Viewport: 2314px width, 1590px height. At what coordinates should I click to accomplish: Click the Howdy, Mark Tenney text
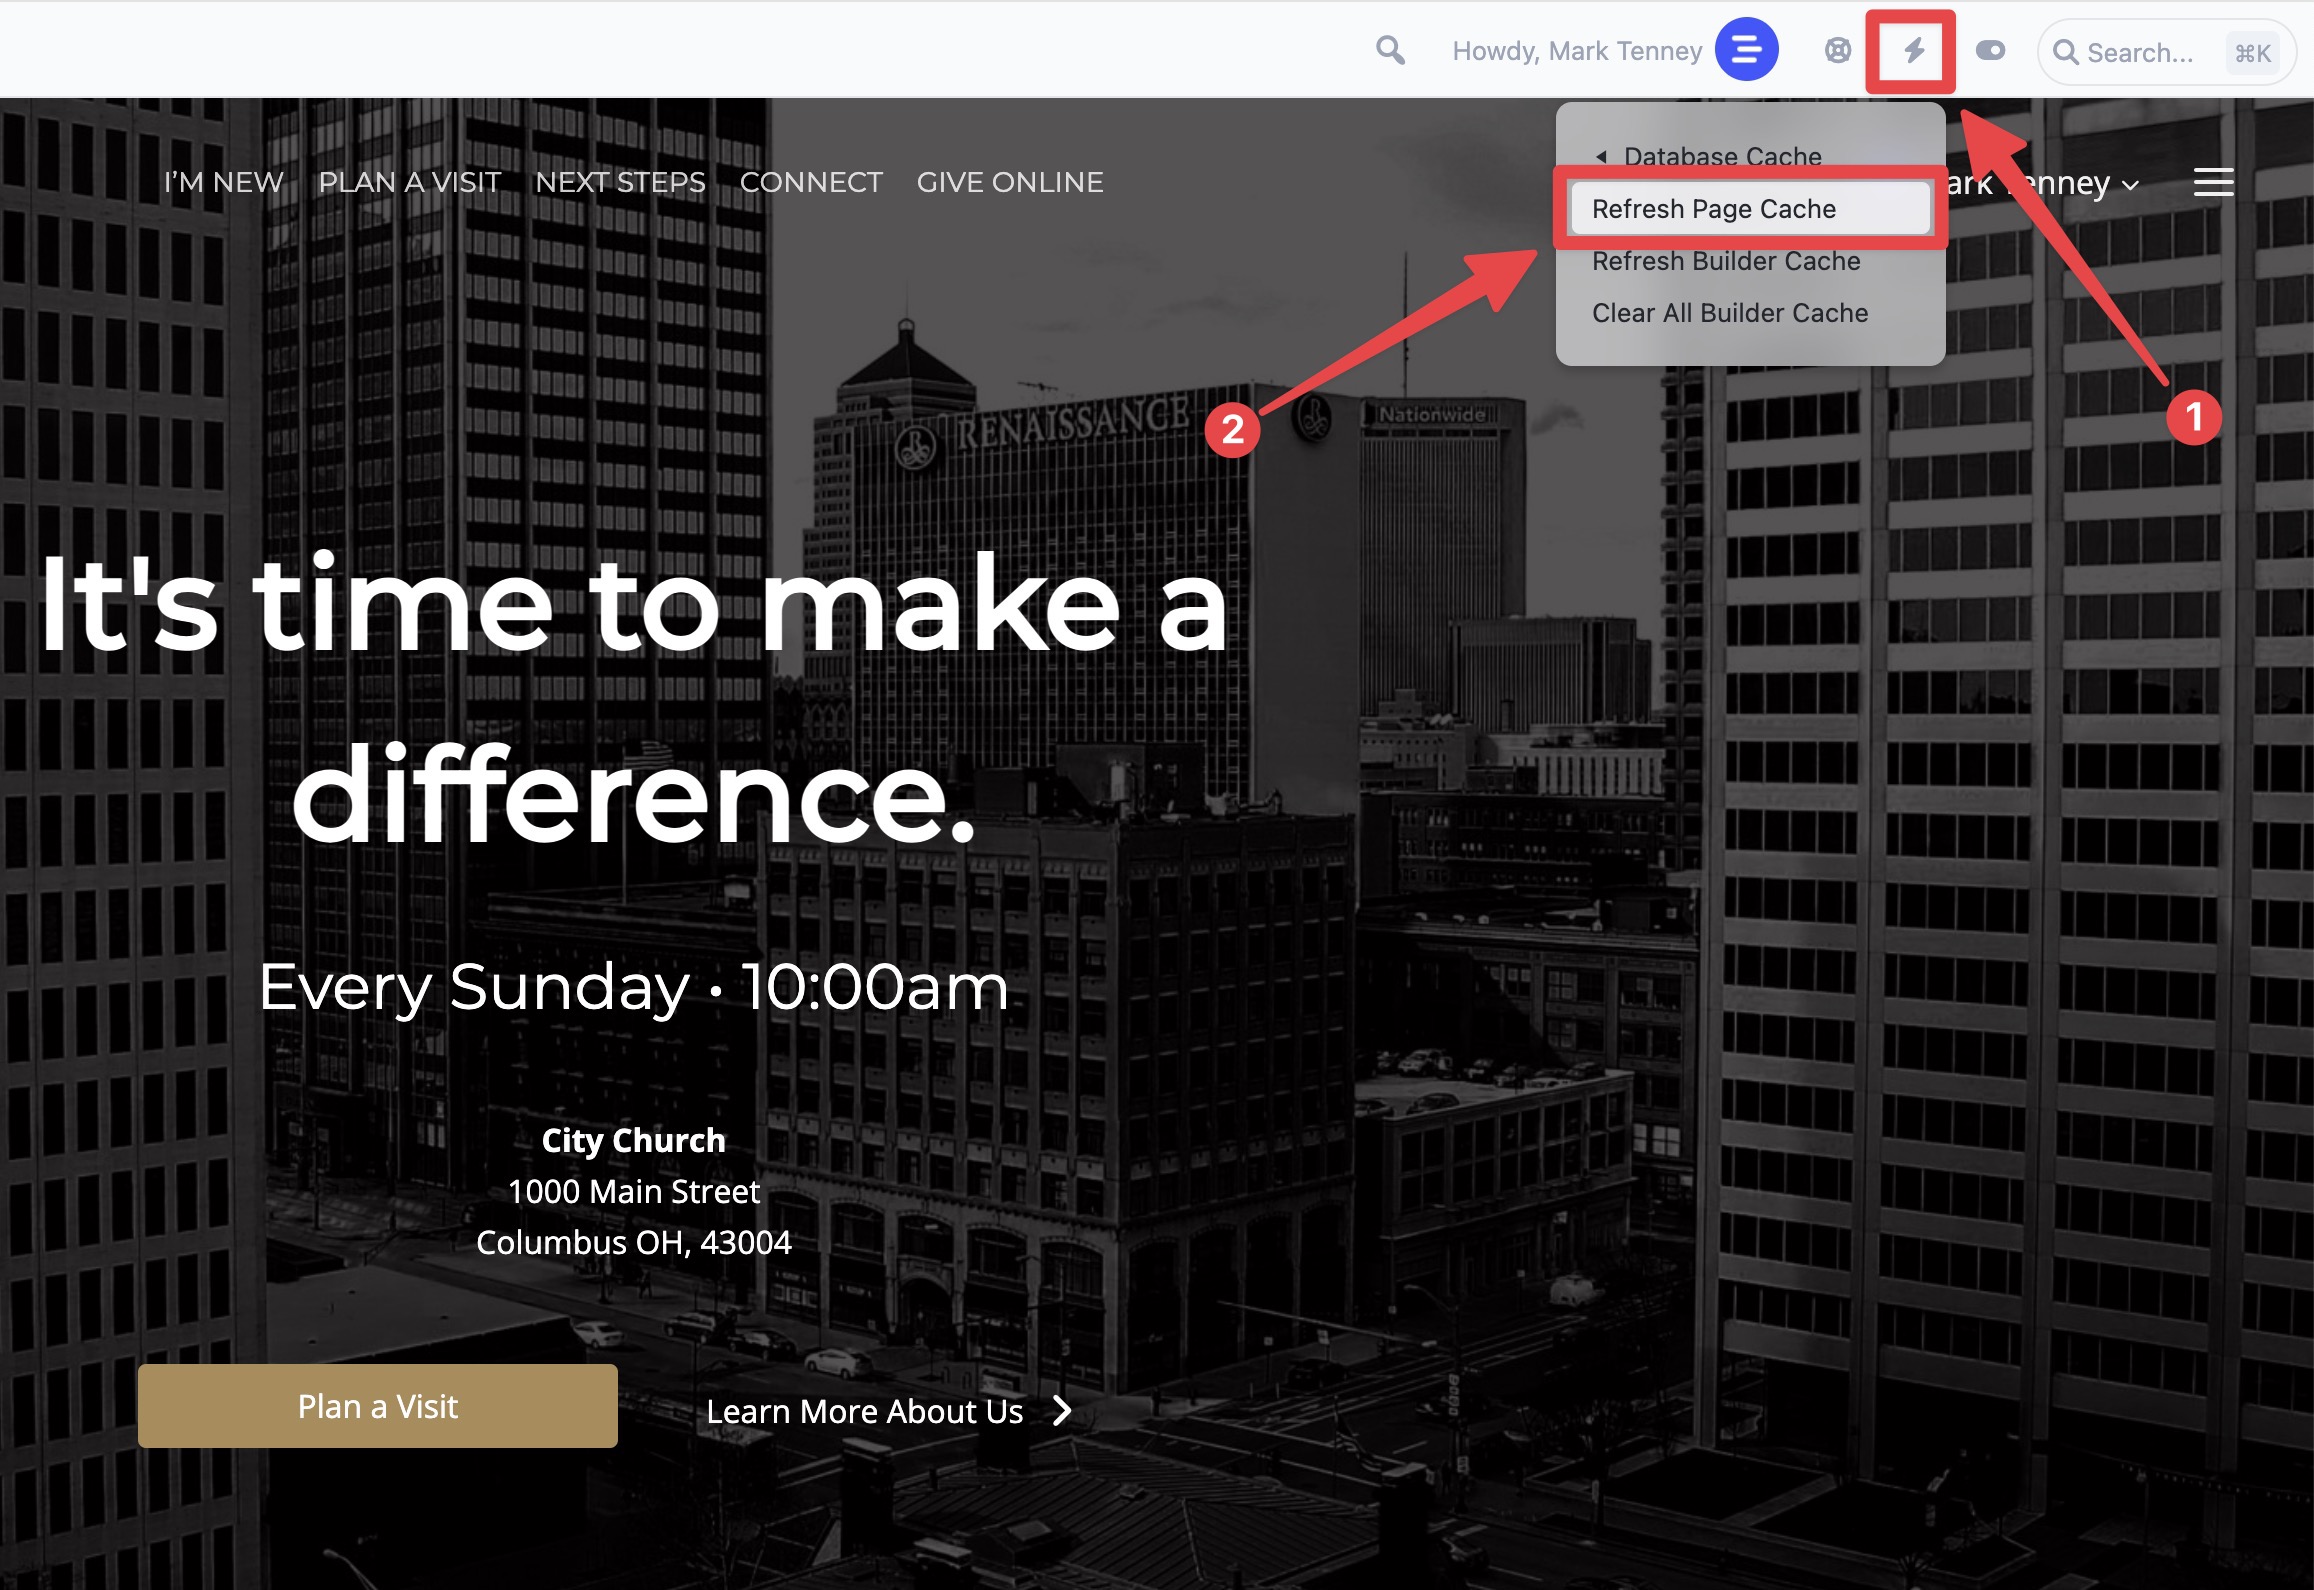coord(1577,51)
